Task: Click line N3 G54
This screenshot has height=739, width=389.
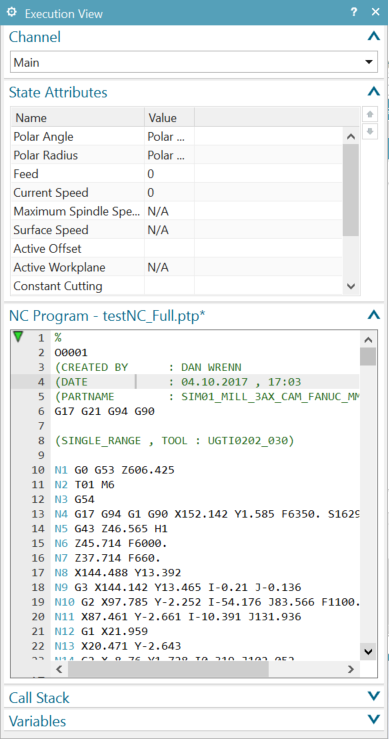Action: pos(74,499)
